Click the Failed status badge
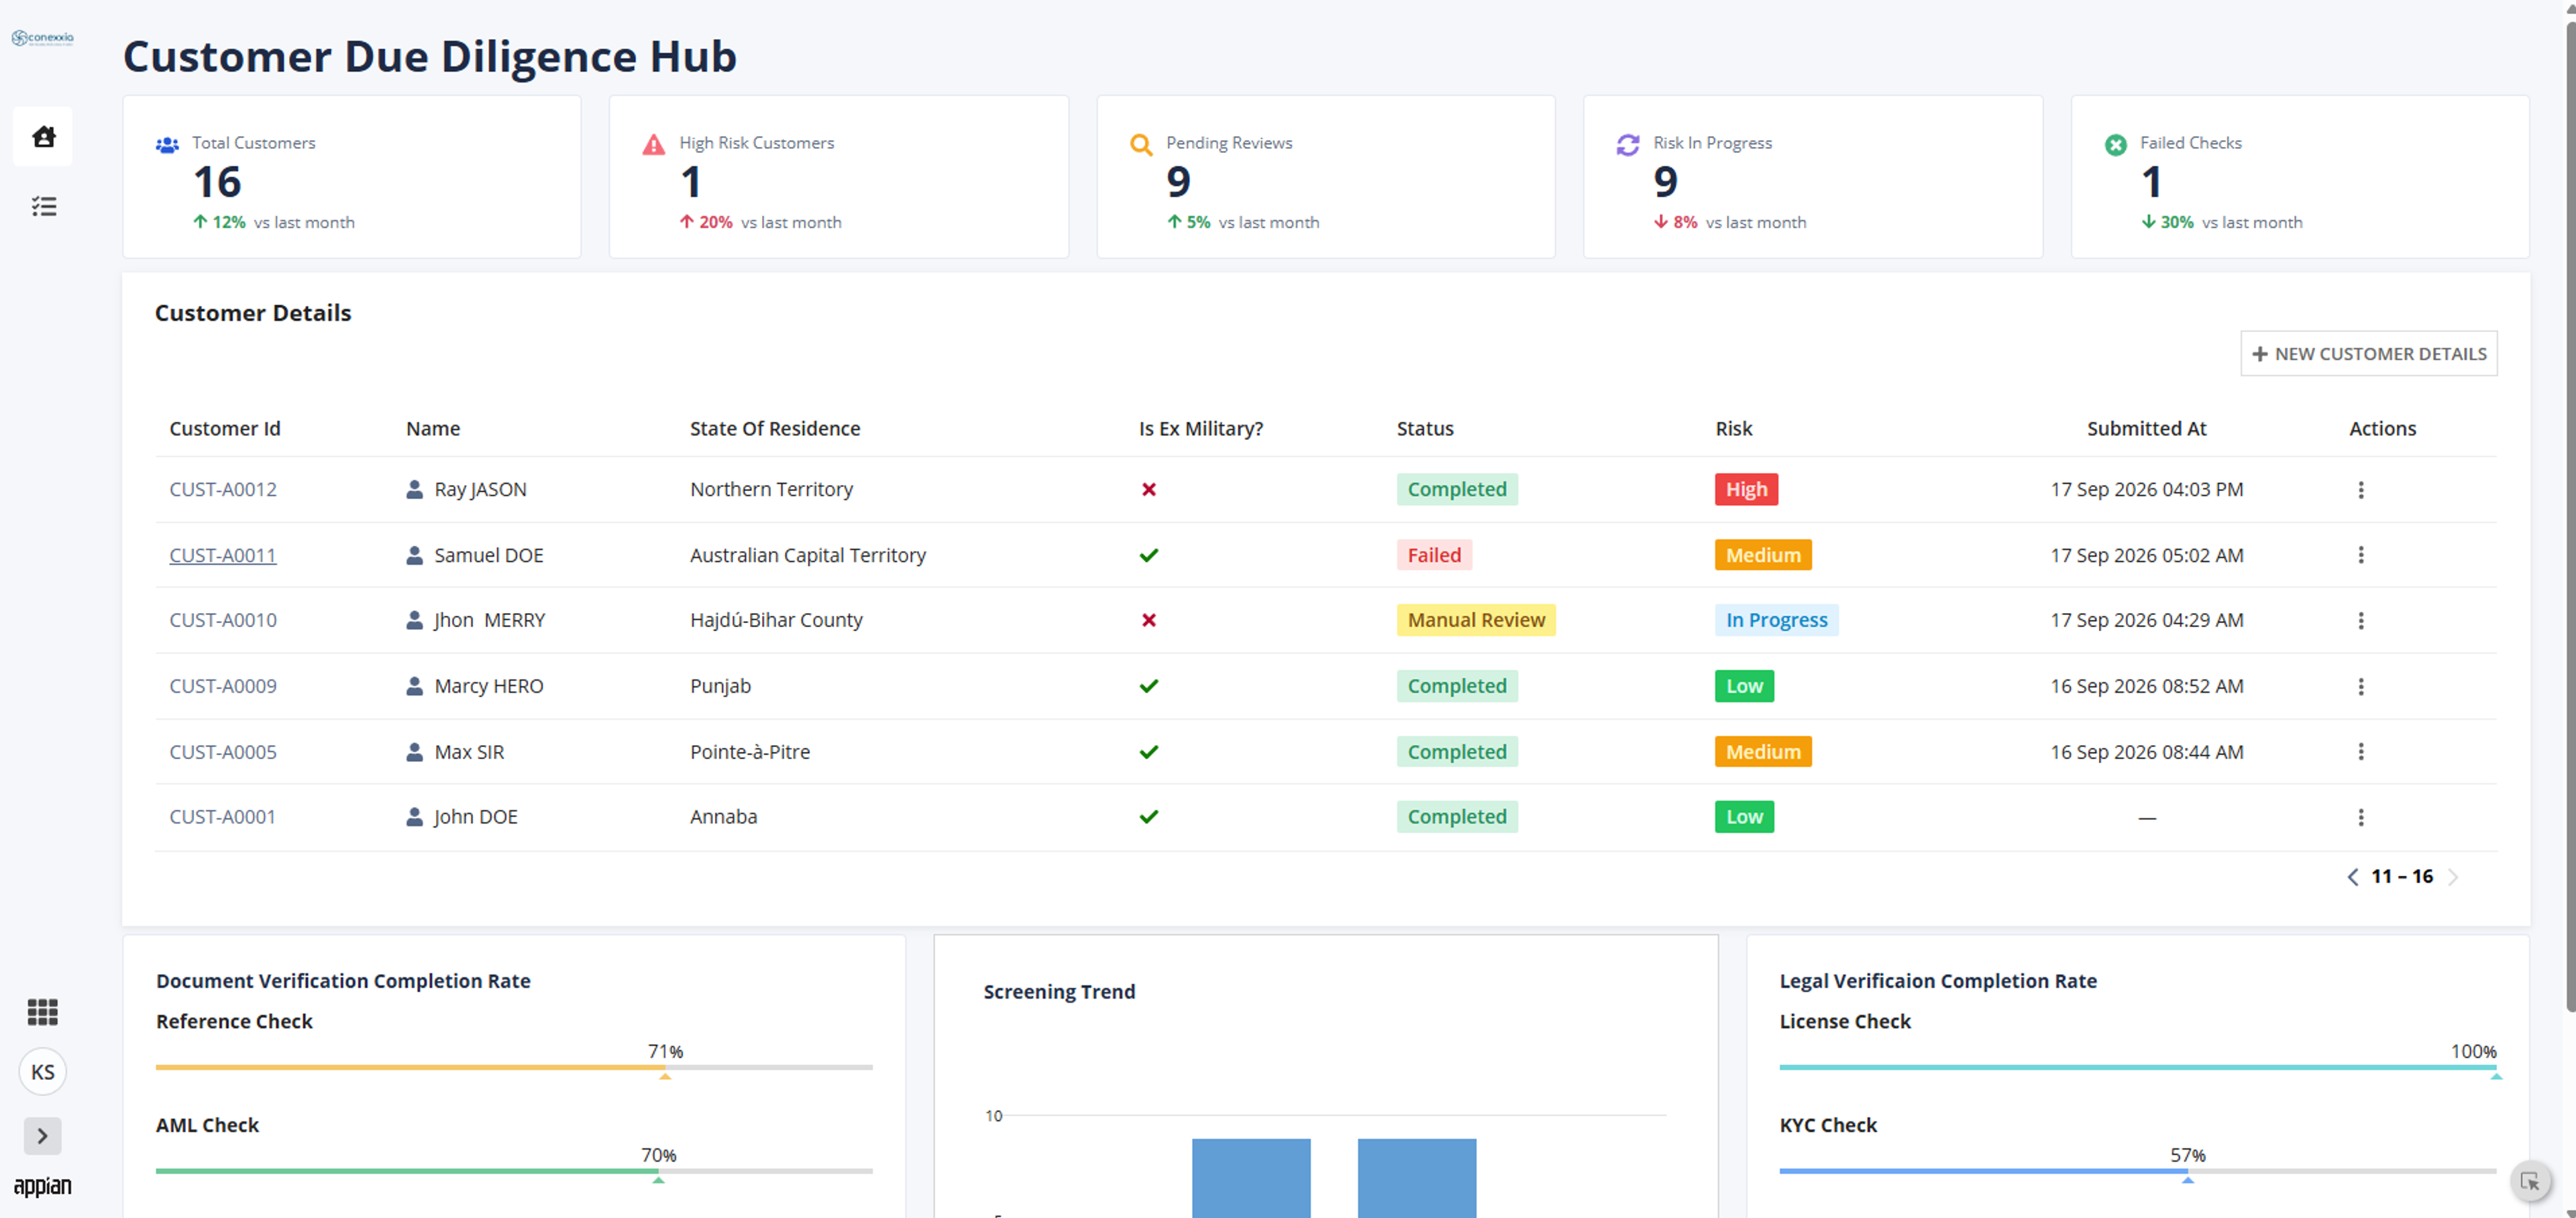This screenshot has width=2576, height=1218. [x=1434, y=555]
